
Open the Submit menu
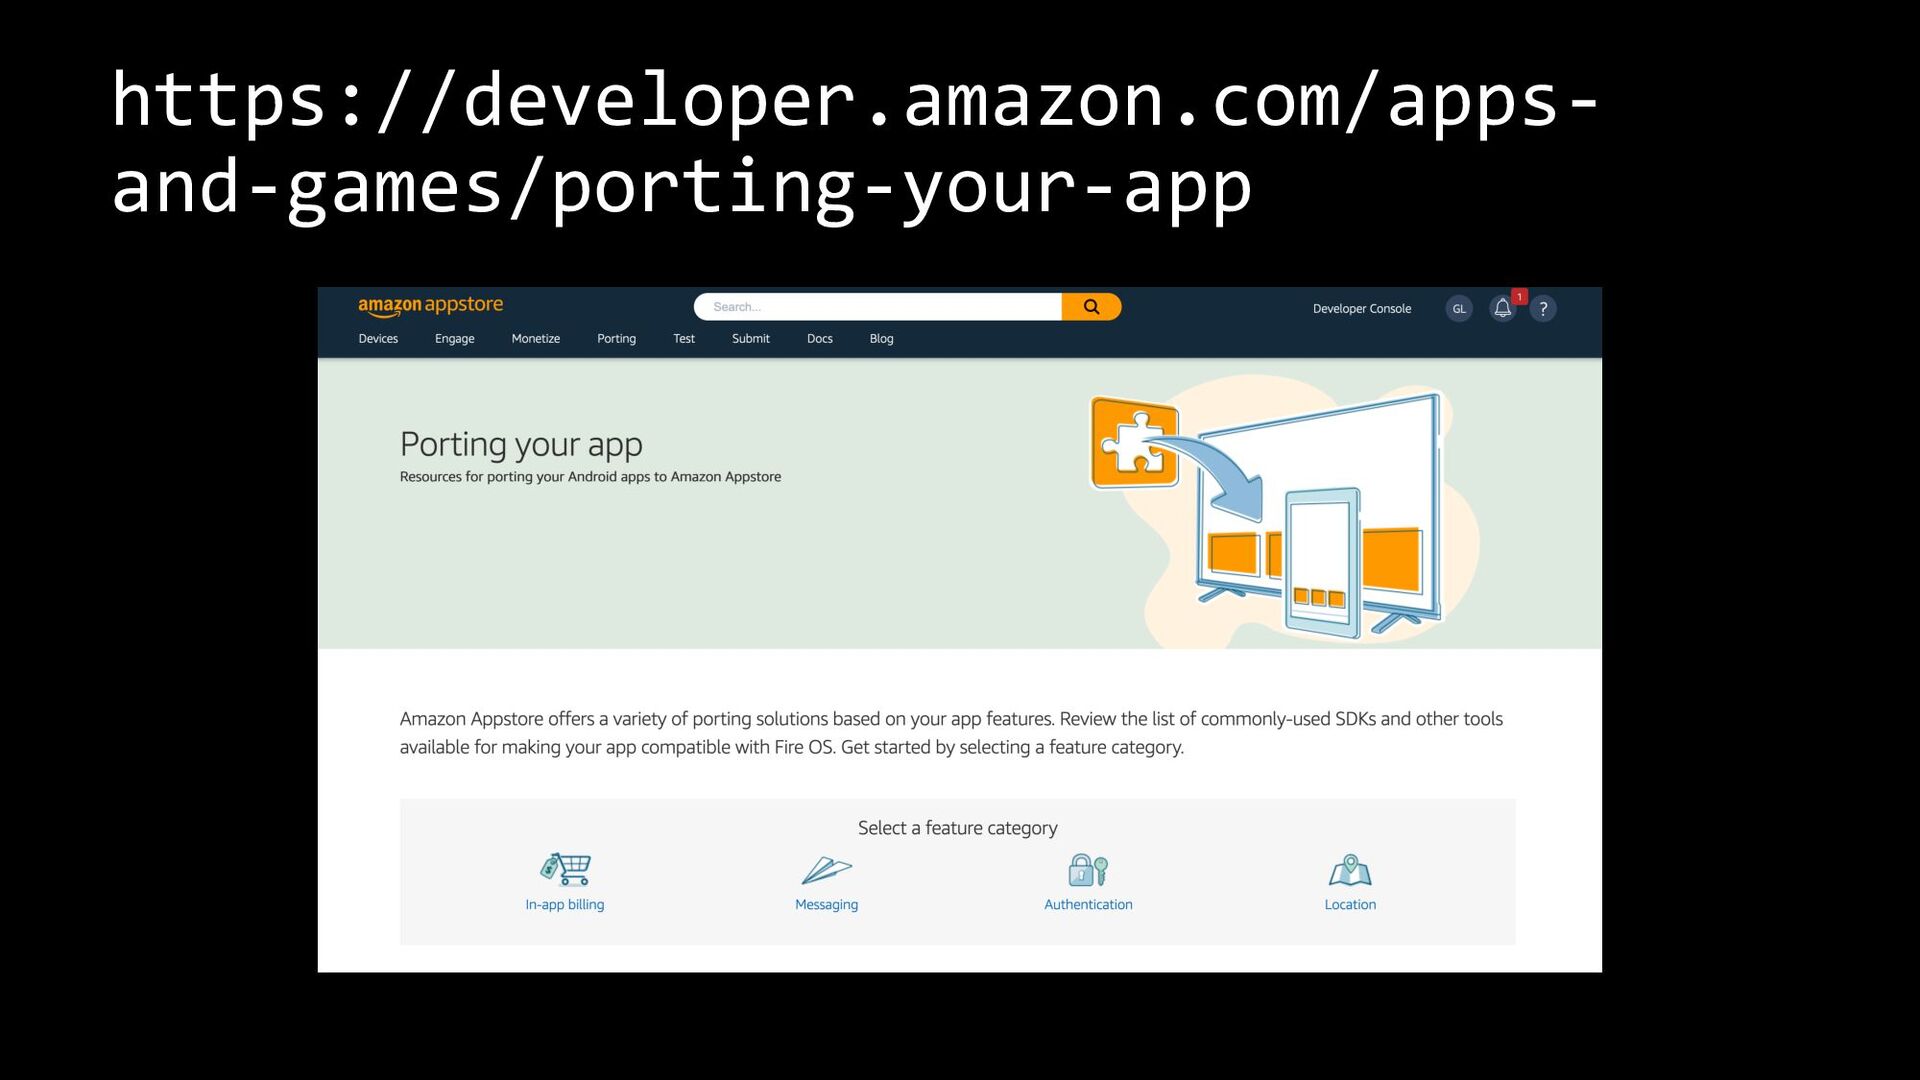[x=751, y=339]
